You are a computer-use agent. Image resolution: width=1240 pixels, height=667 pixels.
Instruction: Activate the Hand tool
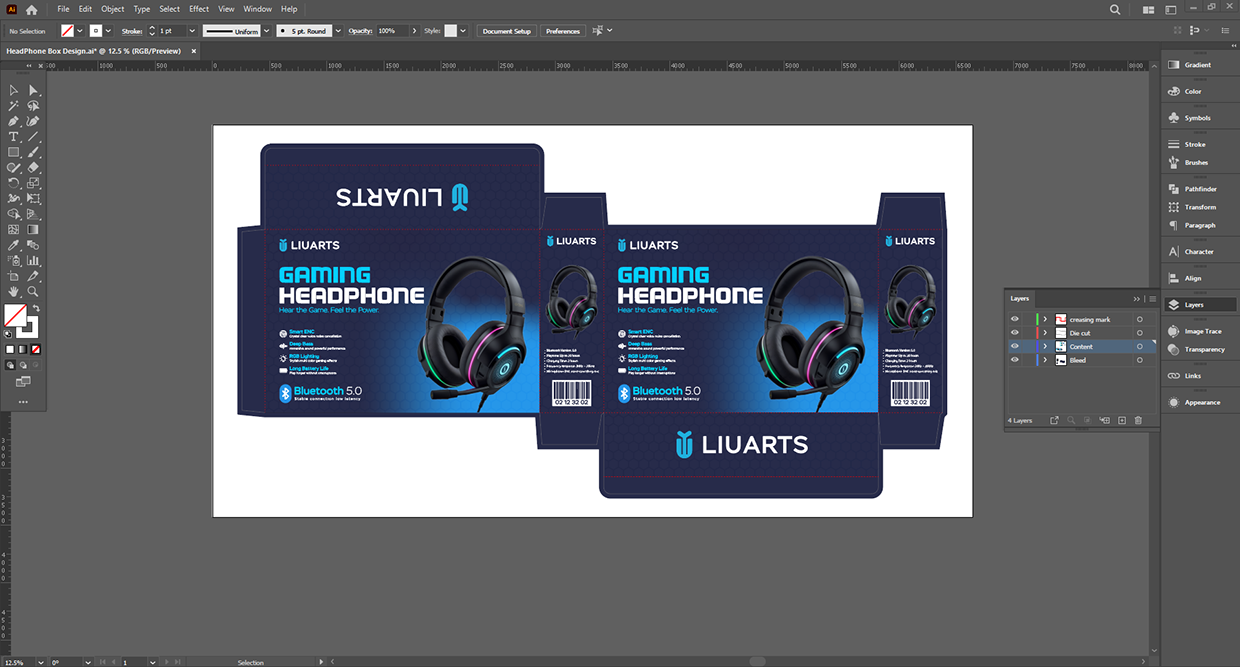[x=14, y=291]
